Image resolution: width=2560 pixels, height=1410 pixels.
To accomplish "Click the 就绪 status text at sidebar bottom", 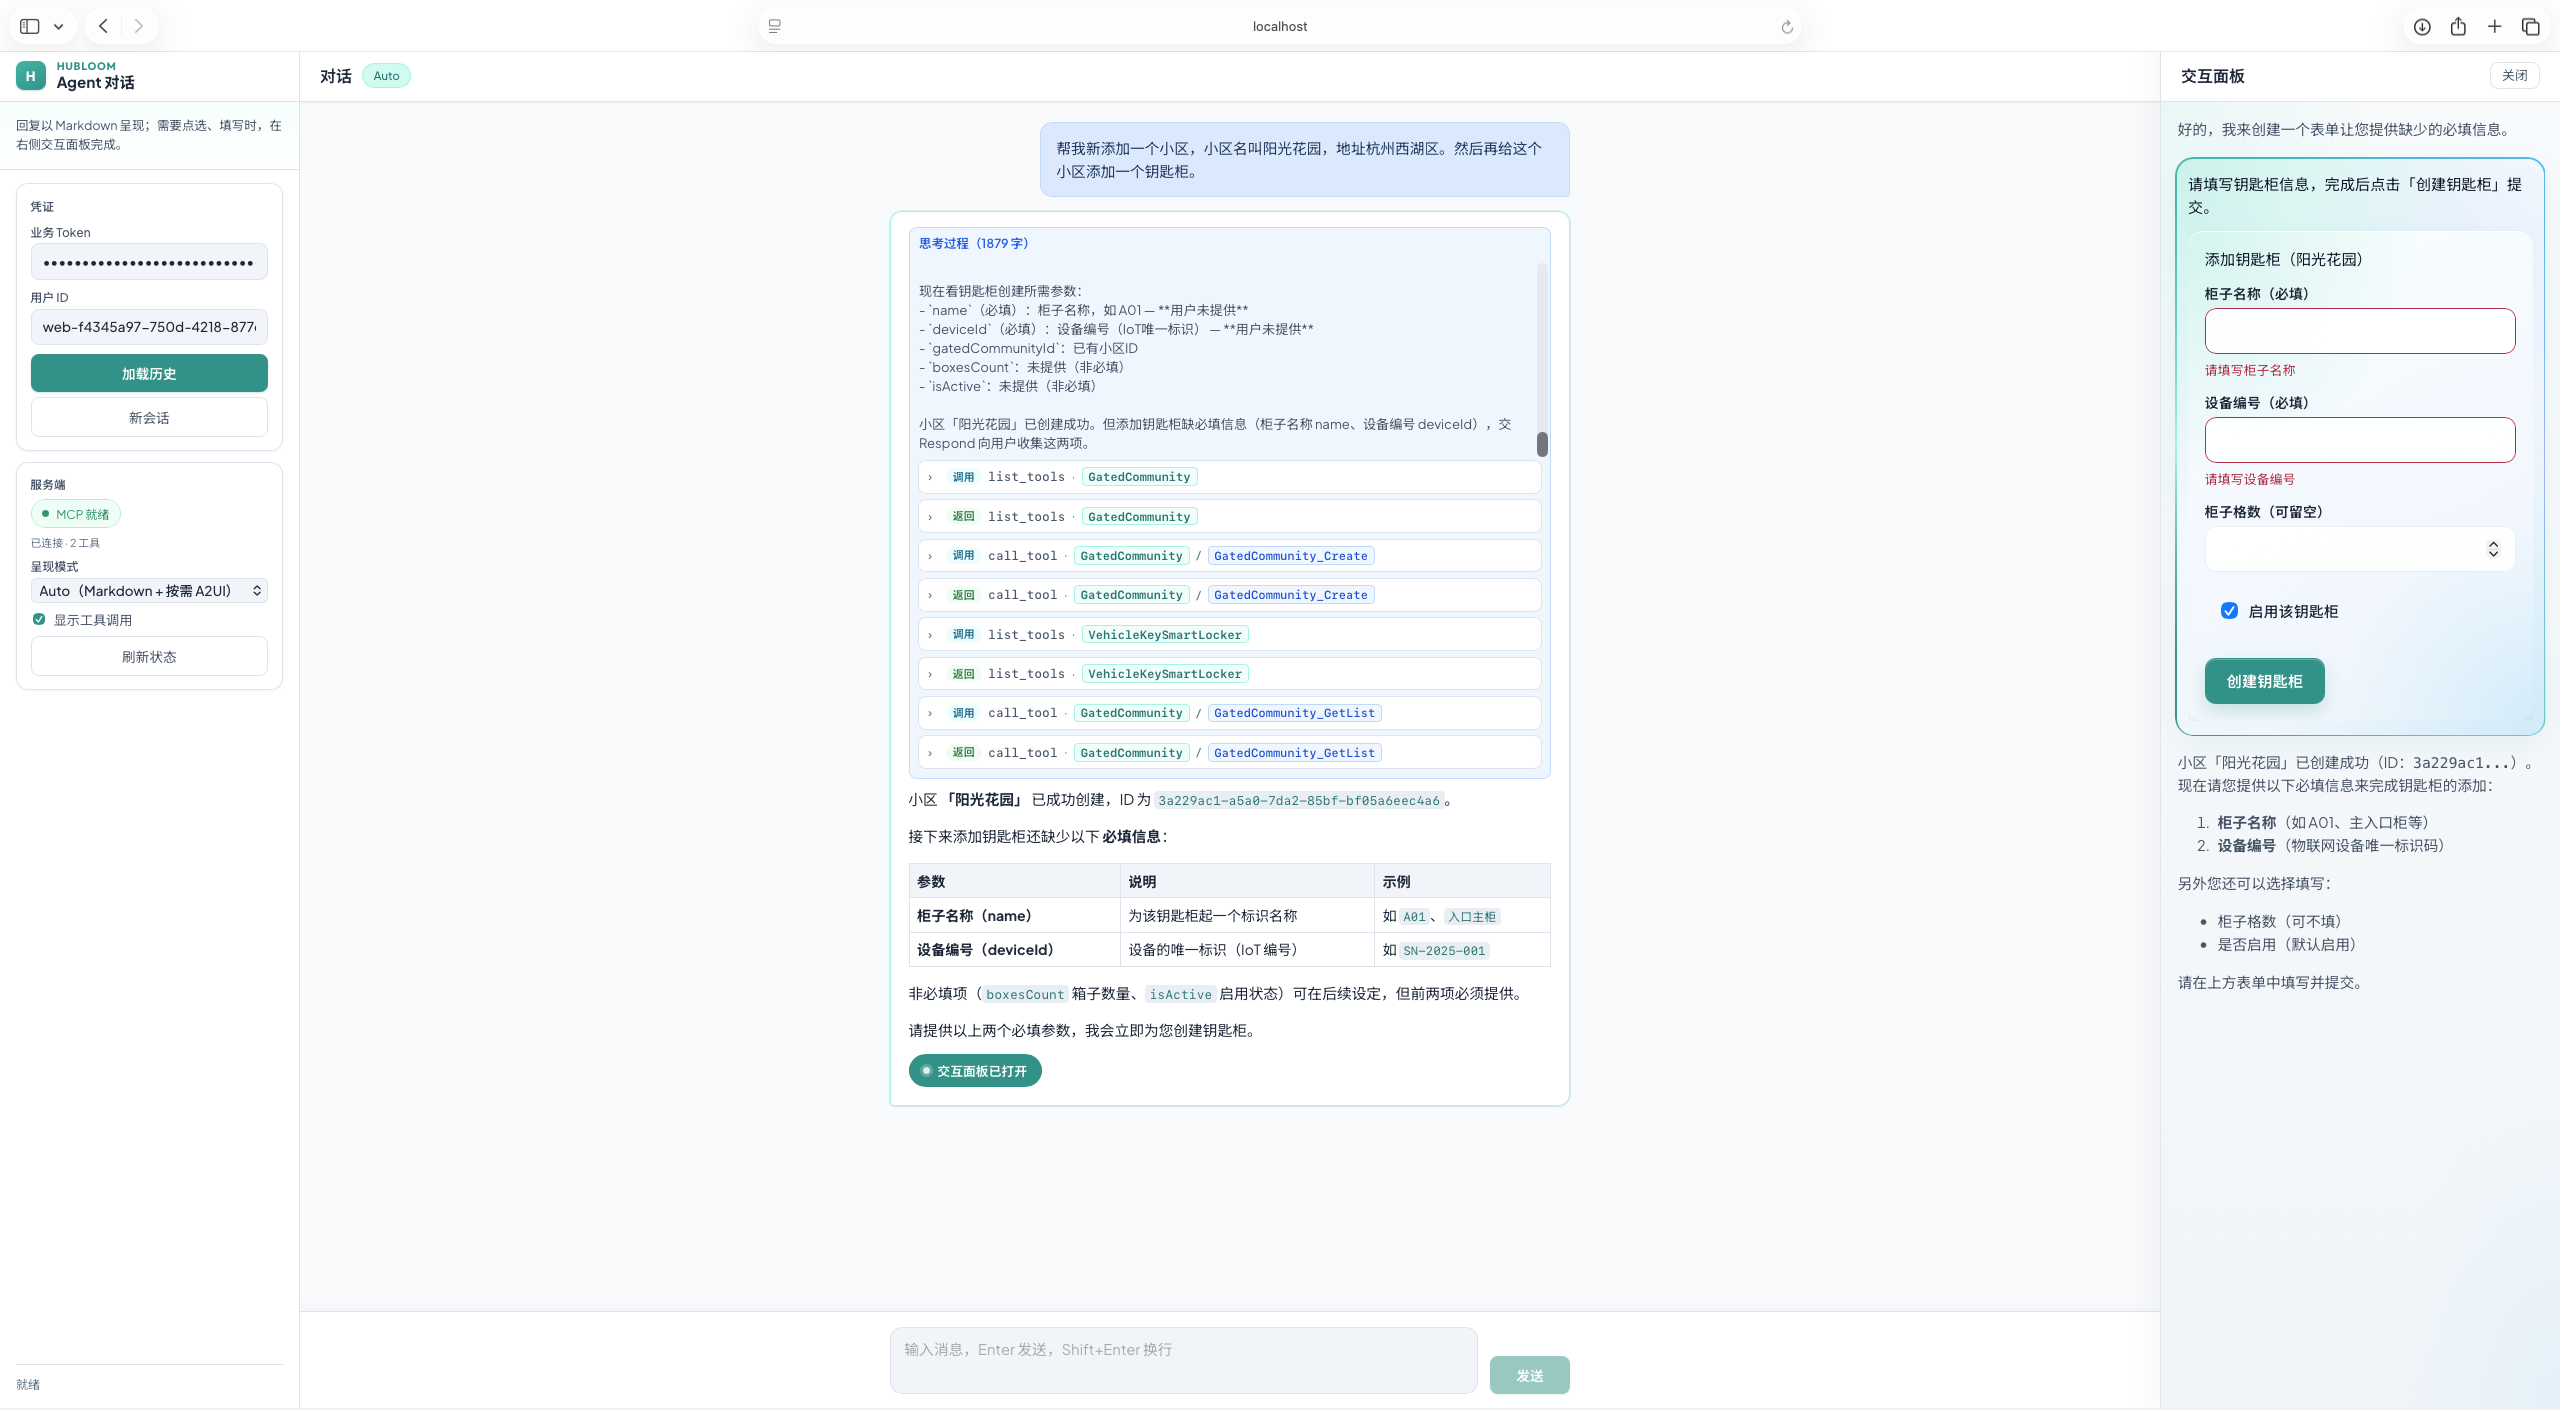I will click(28, 1385).
